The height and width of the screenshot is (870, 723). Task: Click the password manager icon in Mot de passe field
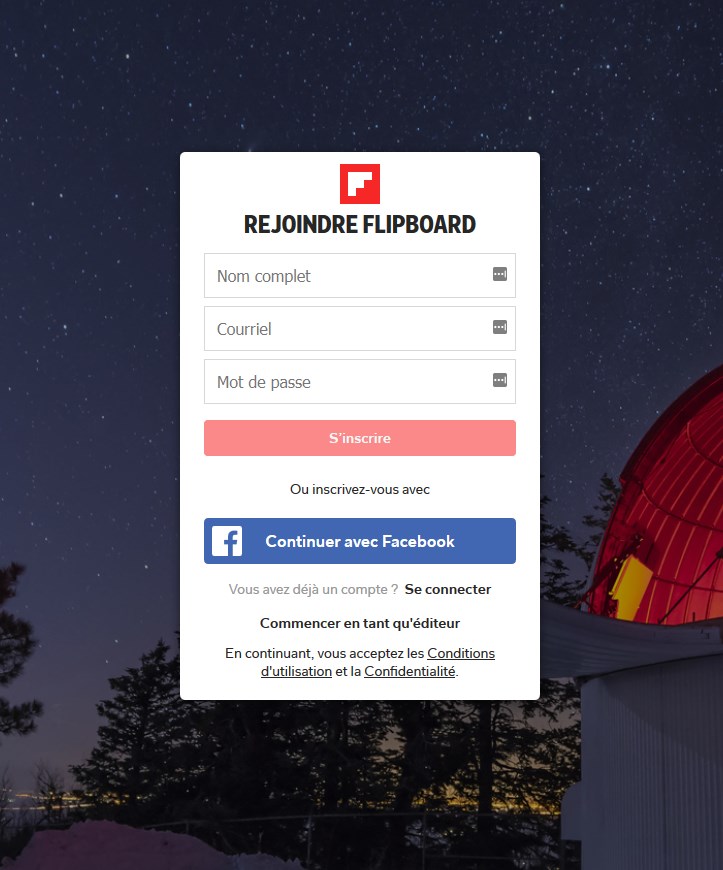pyautogui.click(x=500, y=380)
